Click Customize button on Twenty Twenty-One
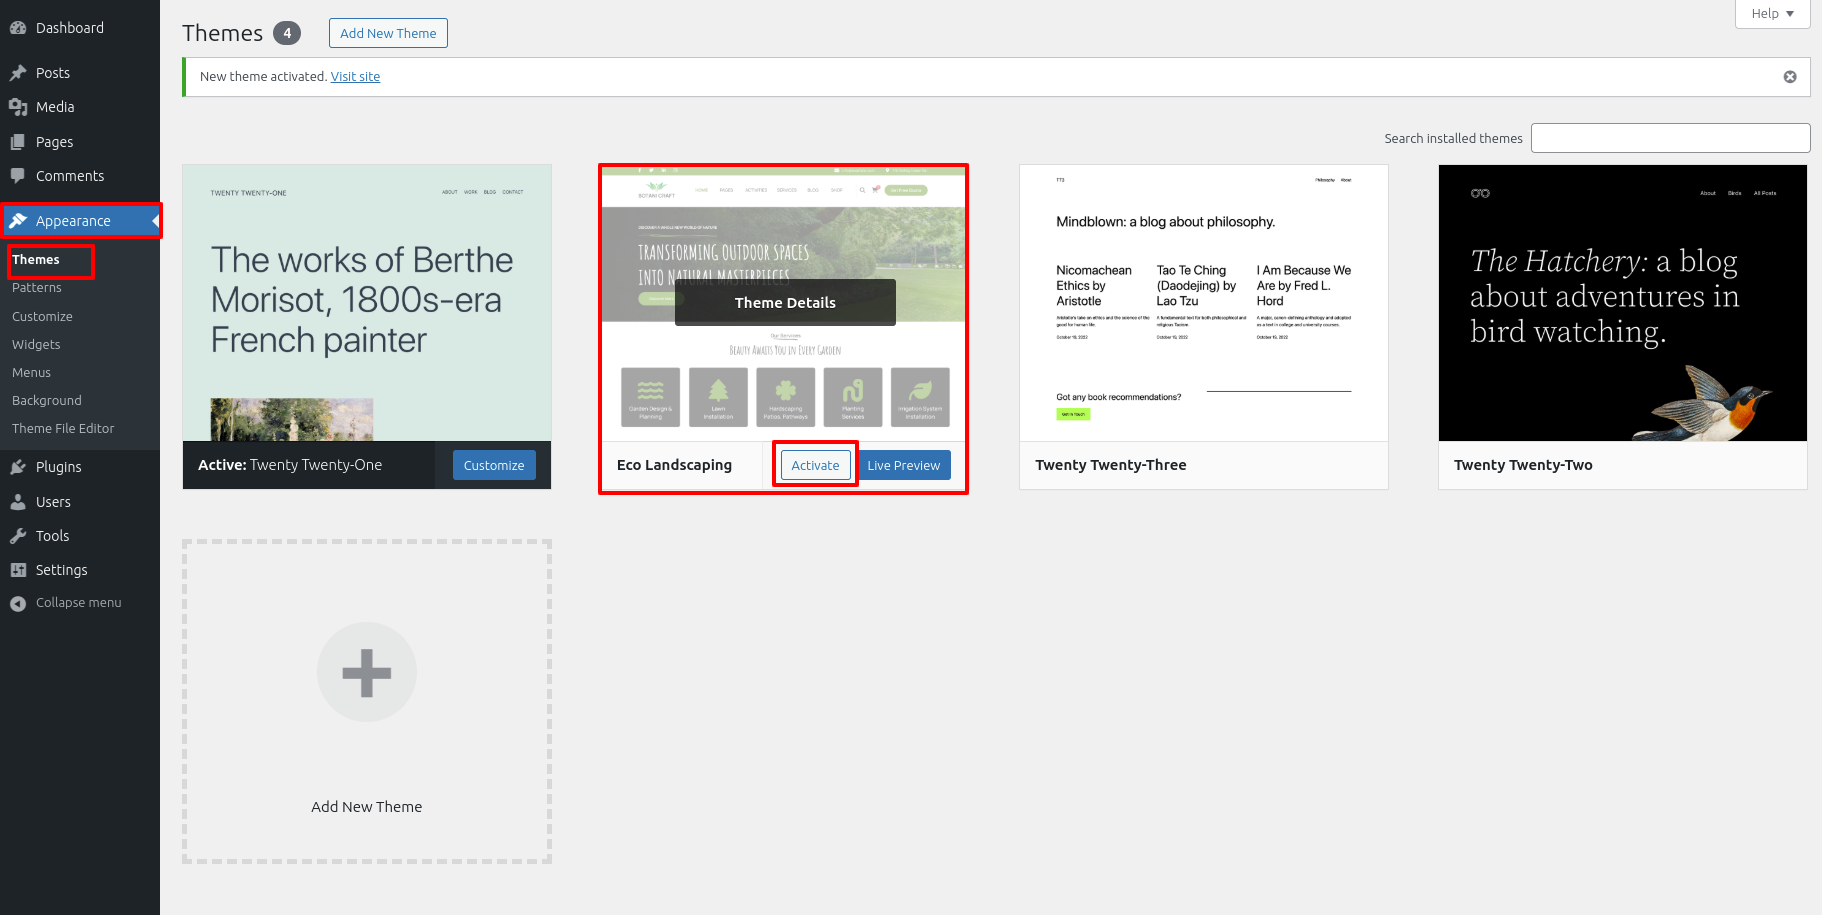Viewport: 1822px width, 915px height. [x=494, y=465]
